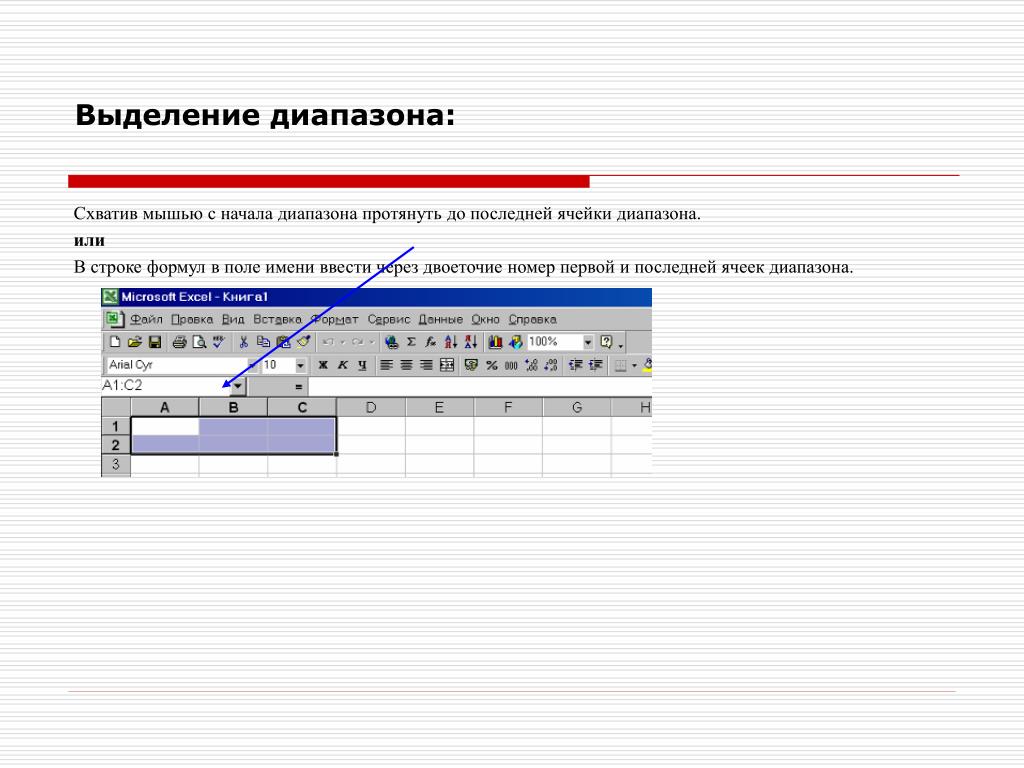1024x768 pixels.
Task: Click the Open file folder icon
Action: 135,342
